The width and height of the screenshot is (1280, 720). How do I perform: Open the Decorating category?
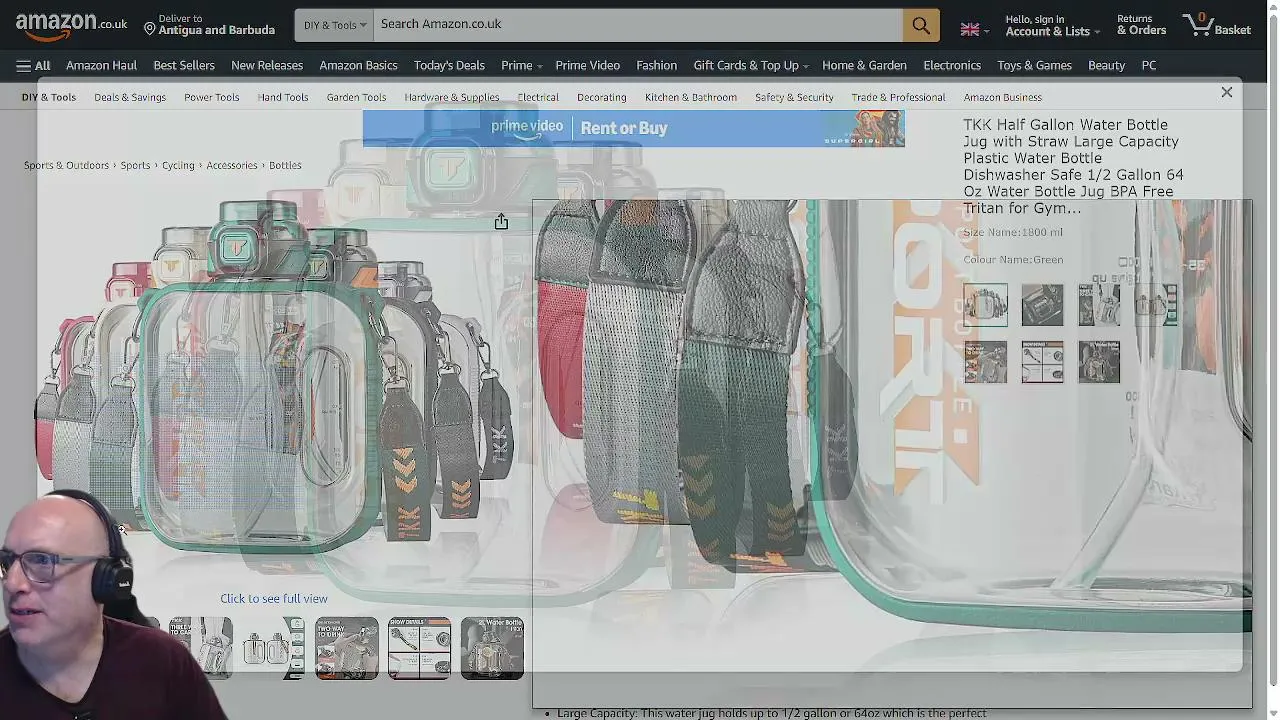[x=602, y=98]
